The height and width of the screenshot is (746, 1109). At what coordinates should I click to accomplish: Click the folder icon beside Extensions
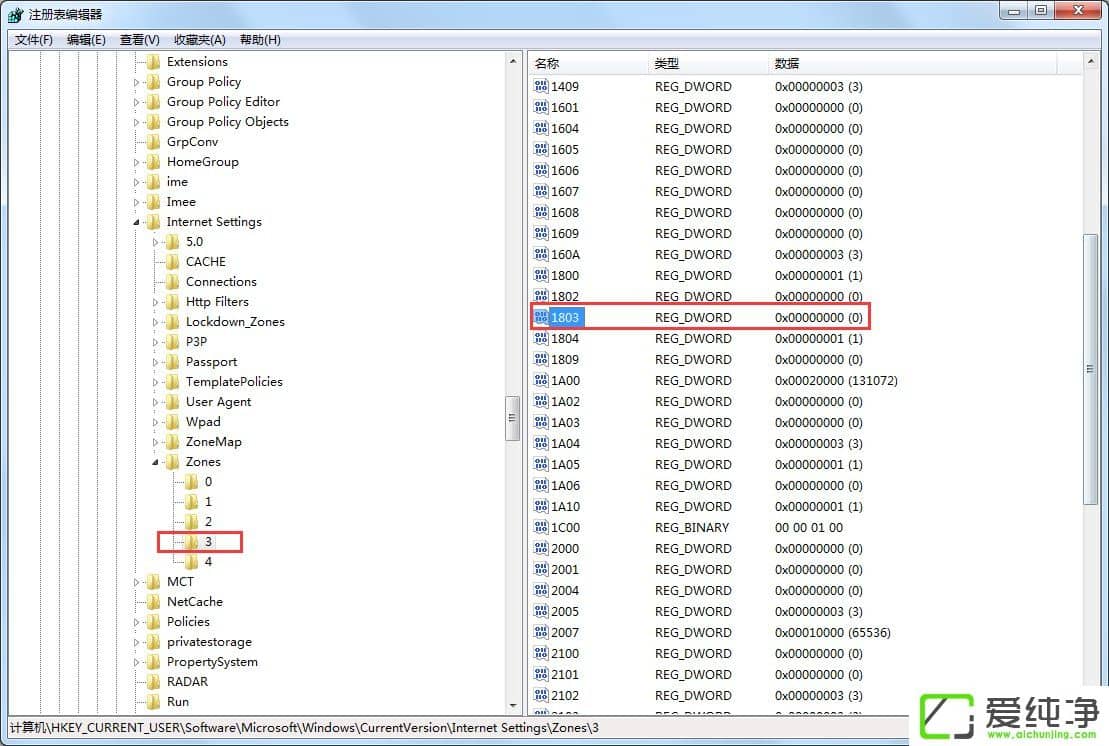click(153, 62)
